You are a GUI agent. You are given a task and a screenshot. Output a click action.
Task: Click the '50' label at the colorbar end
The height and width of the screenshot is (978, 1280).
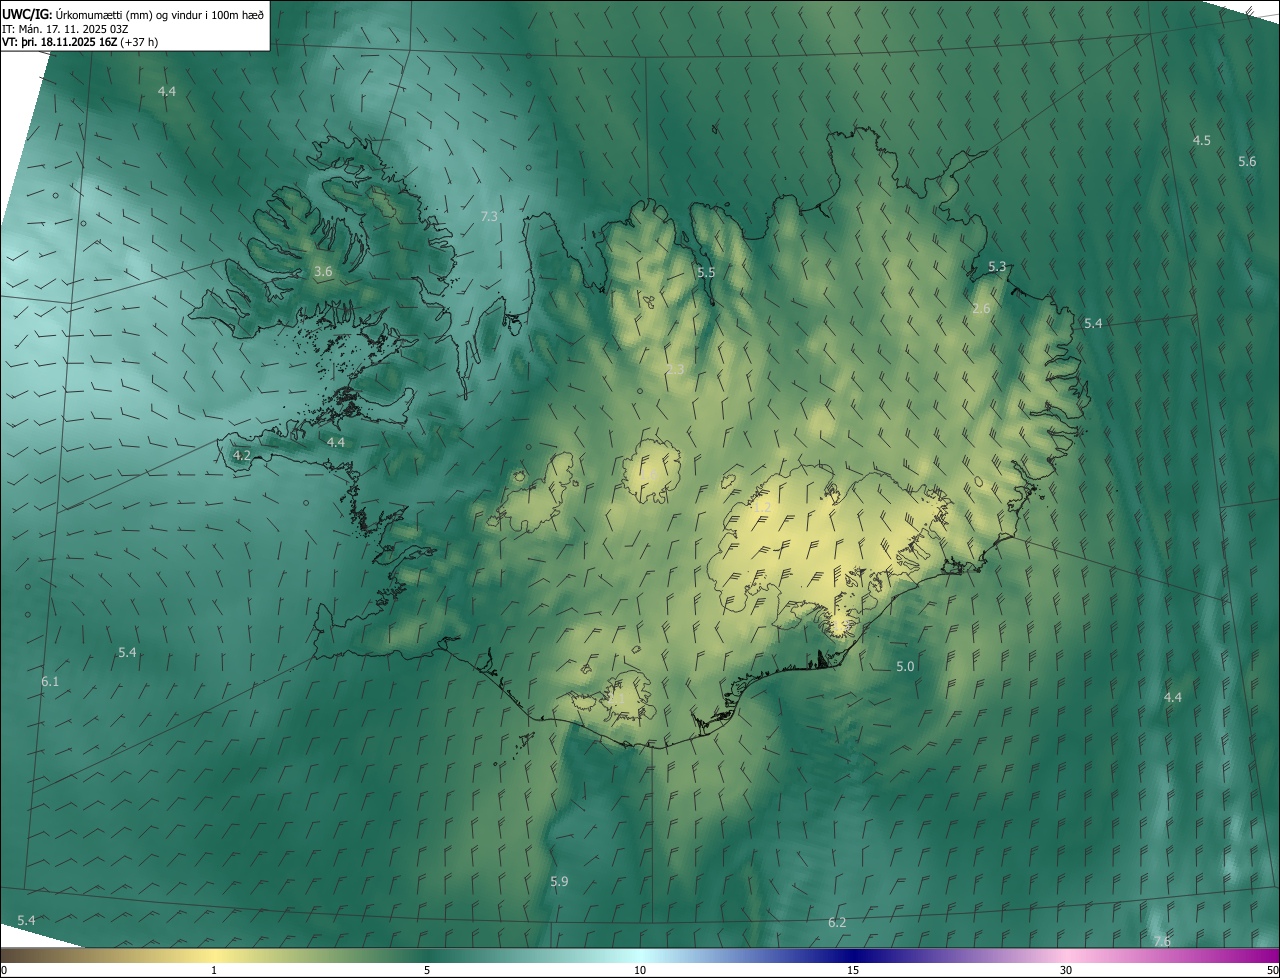pyautogui.click(x=1272, y=970)
